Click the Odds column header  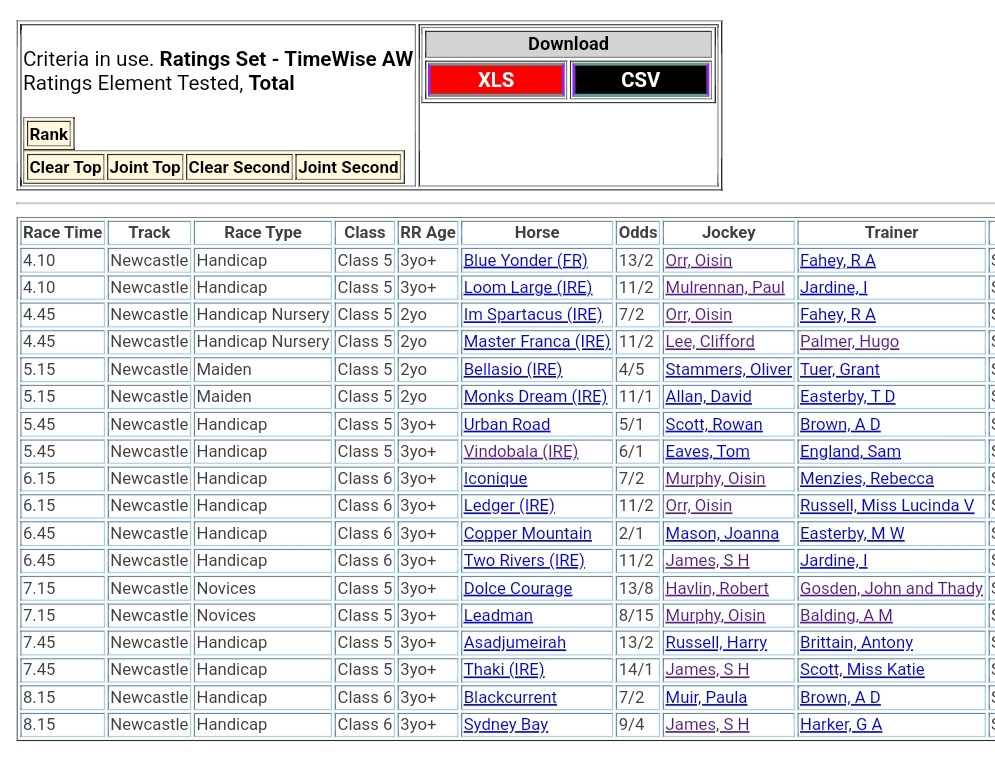(637, 232)
